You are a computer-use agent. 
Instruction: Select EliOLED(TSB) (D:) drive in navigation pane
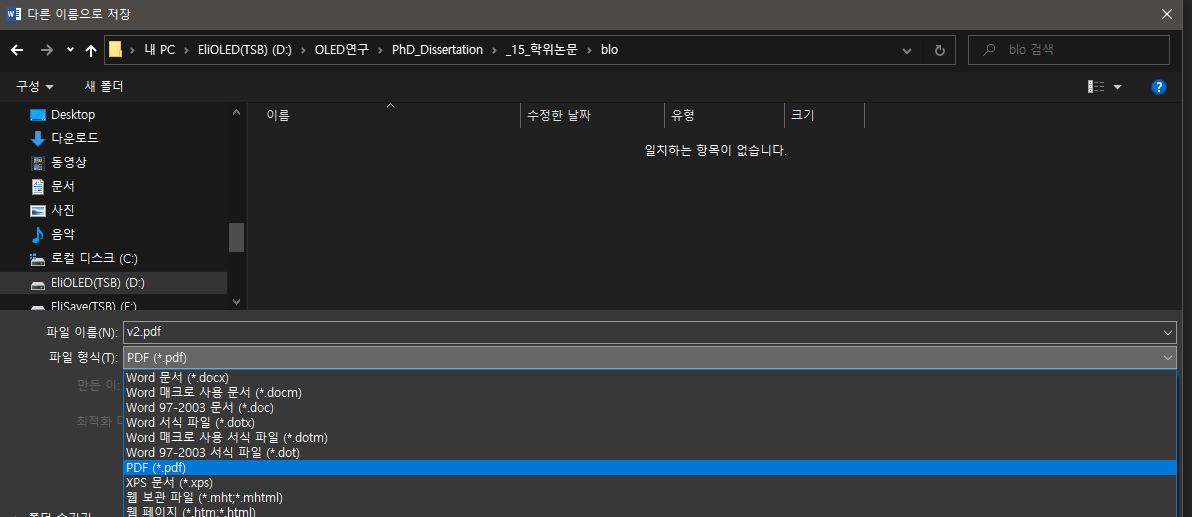[114, 283]
